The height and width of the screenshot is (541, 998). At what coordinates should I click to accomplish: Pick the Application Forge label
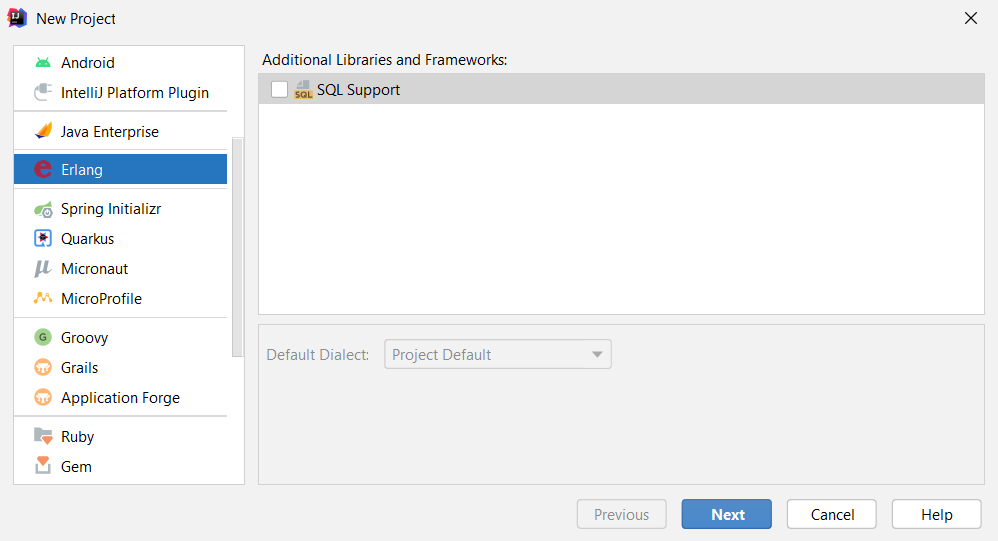click(x=120, y=398)
